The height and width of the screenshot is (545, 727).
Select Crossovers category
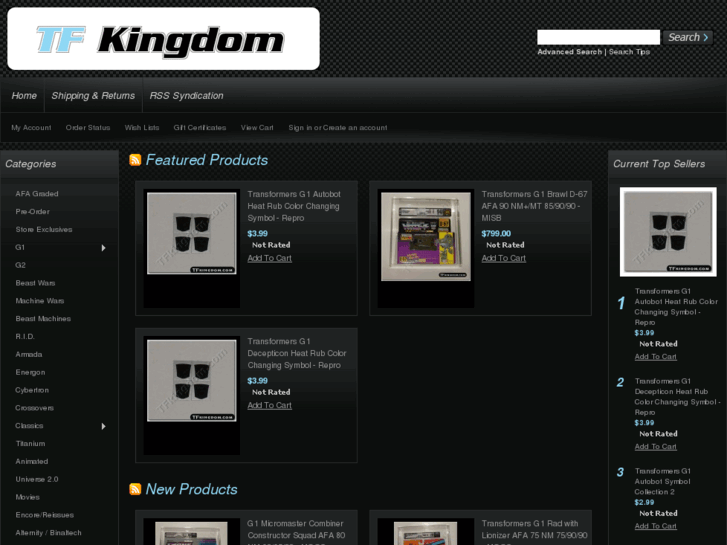click(x=34, y=408)
